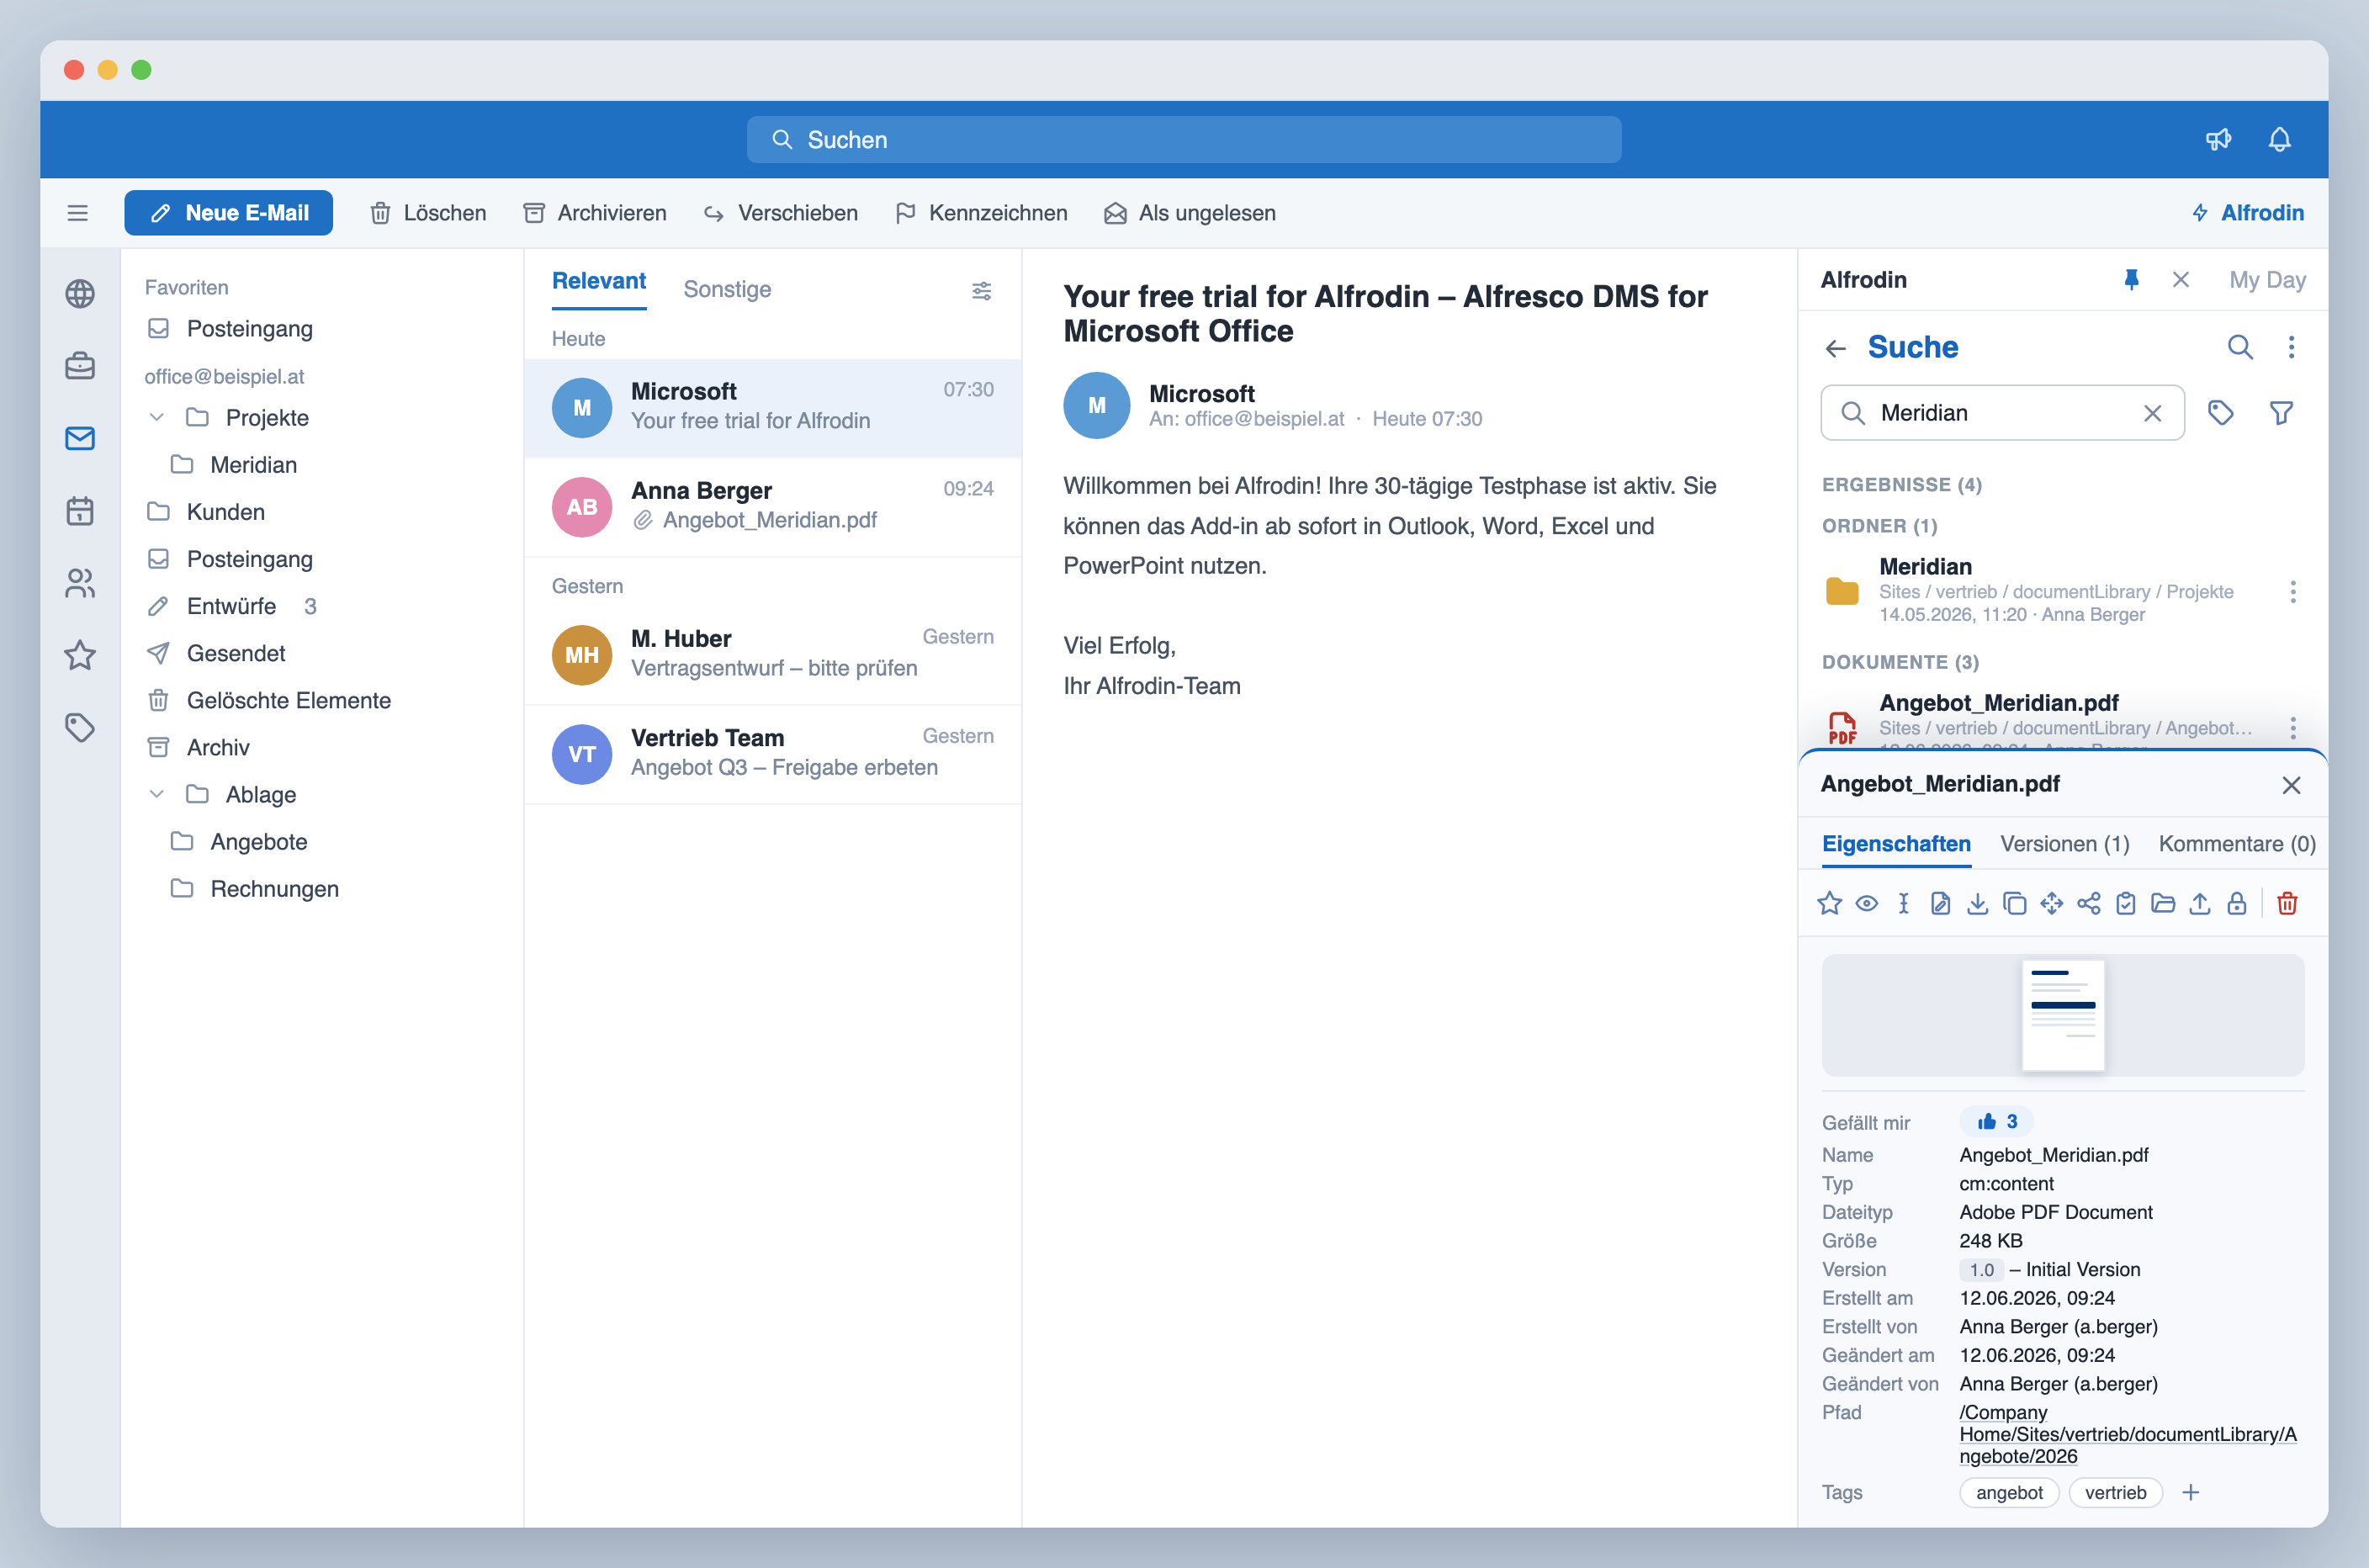Screen dimensions: 2369x1568
Task: Toggle the pin on the Alfrodin panel
Action: pyautogui.click(x=2131, y=280)
